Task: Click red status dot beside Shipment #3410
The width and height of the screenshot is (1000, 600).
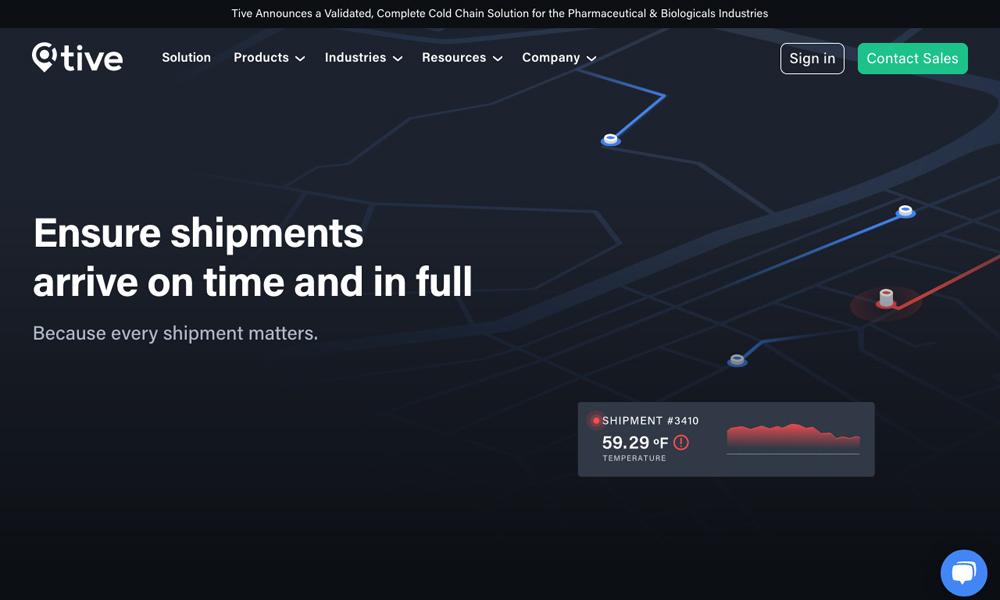Action: click(596, 421)
